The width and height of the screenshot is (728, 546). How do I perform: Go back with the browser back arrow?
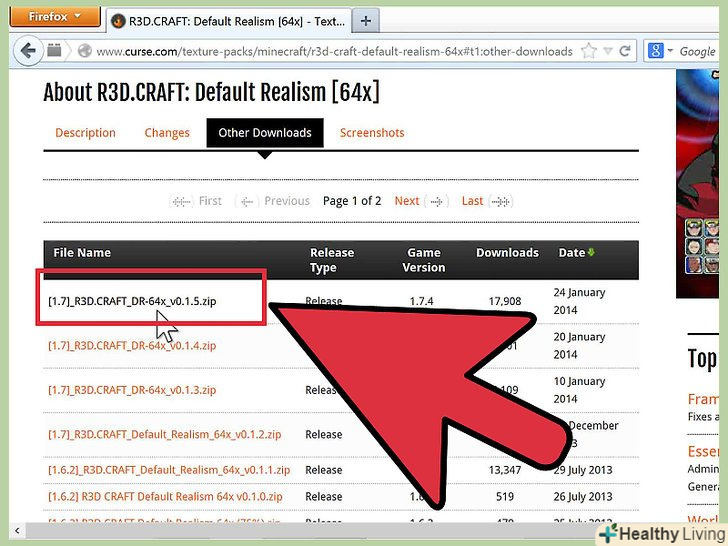pos(28,51)
